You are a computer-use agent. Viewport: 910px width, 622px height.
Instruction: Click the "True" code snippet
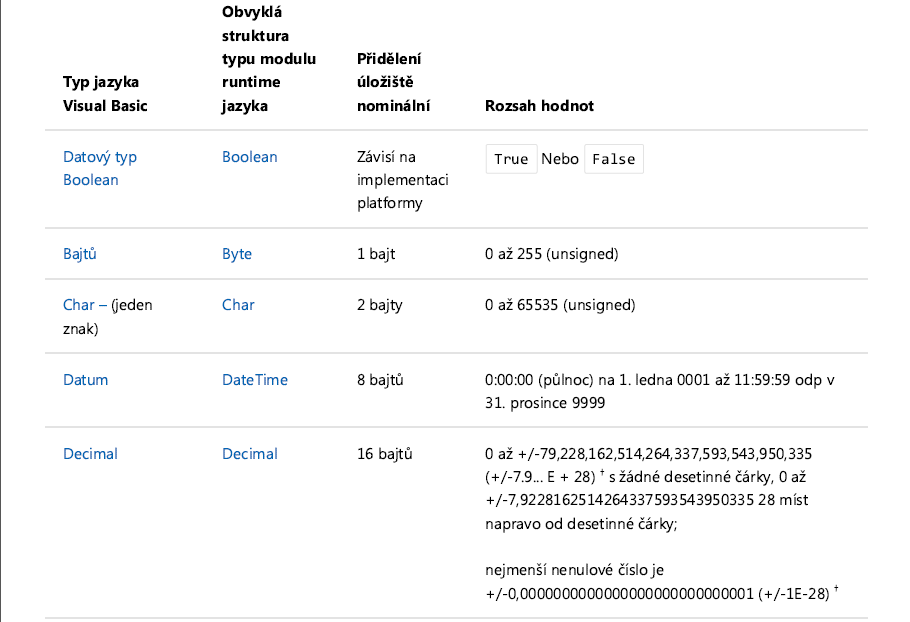[511, 159]
